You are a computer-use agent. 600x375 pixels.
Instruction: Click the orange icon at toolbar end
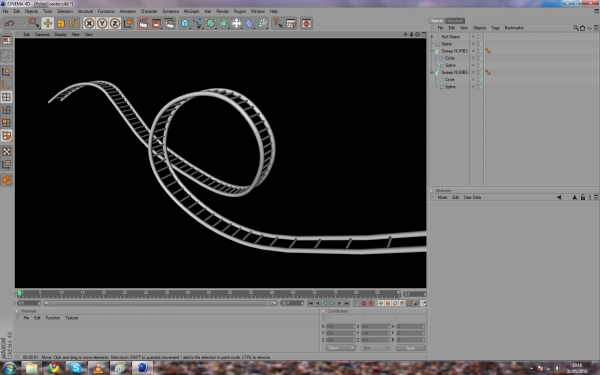(x=306, y=23)
